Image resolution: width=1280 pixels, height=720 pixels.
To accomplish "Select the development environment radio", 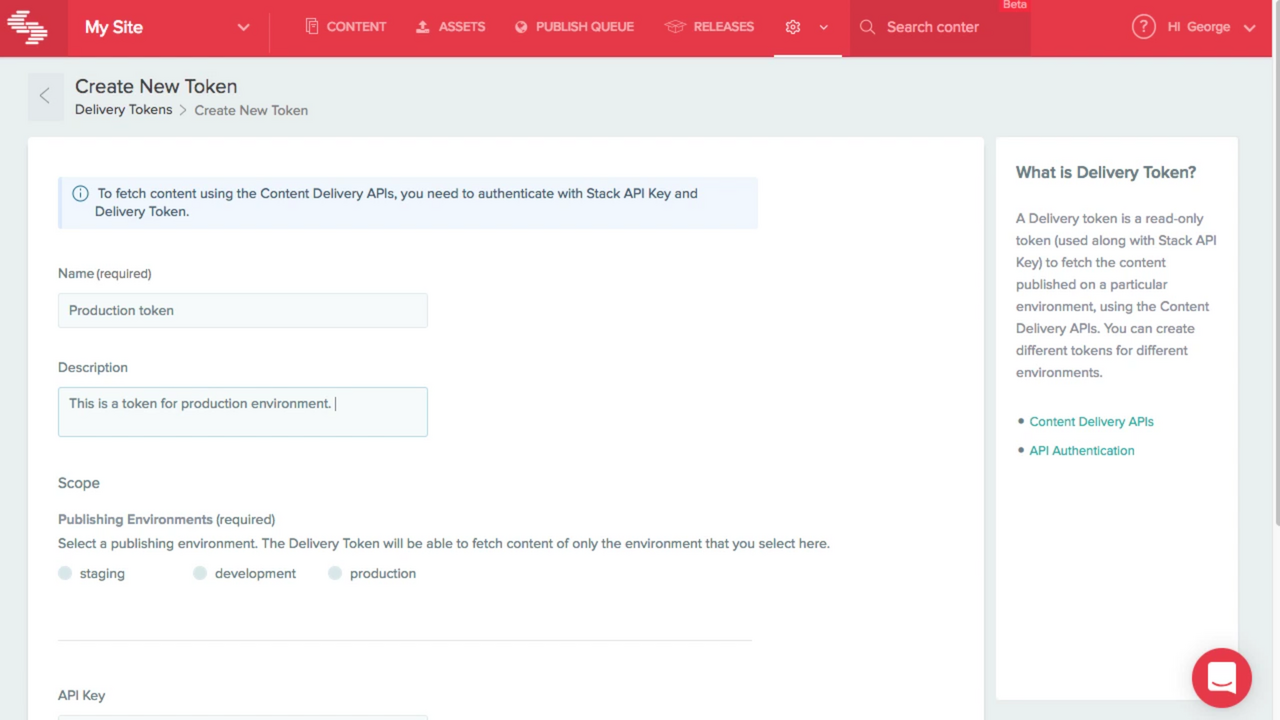I will [x=200, y=573].
